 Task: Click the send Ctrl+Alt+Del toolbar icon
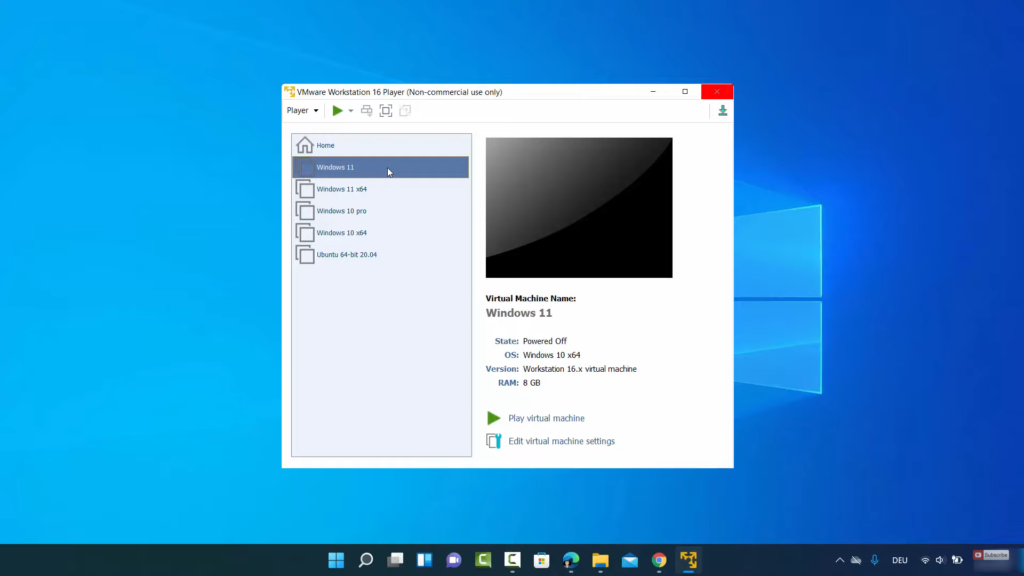pos(367,111)
